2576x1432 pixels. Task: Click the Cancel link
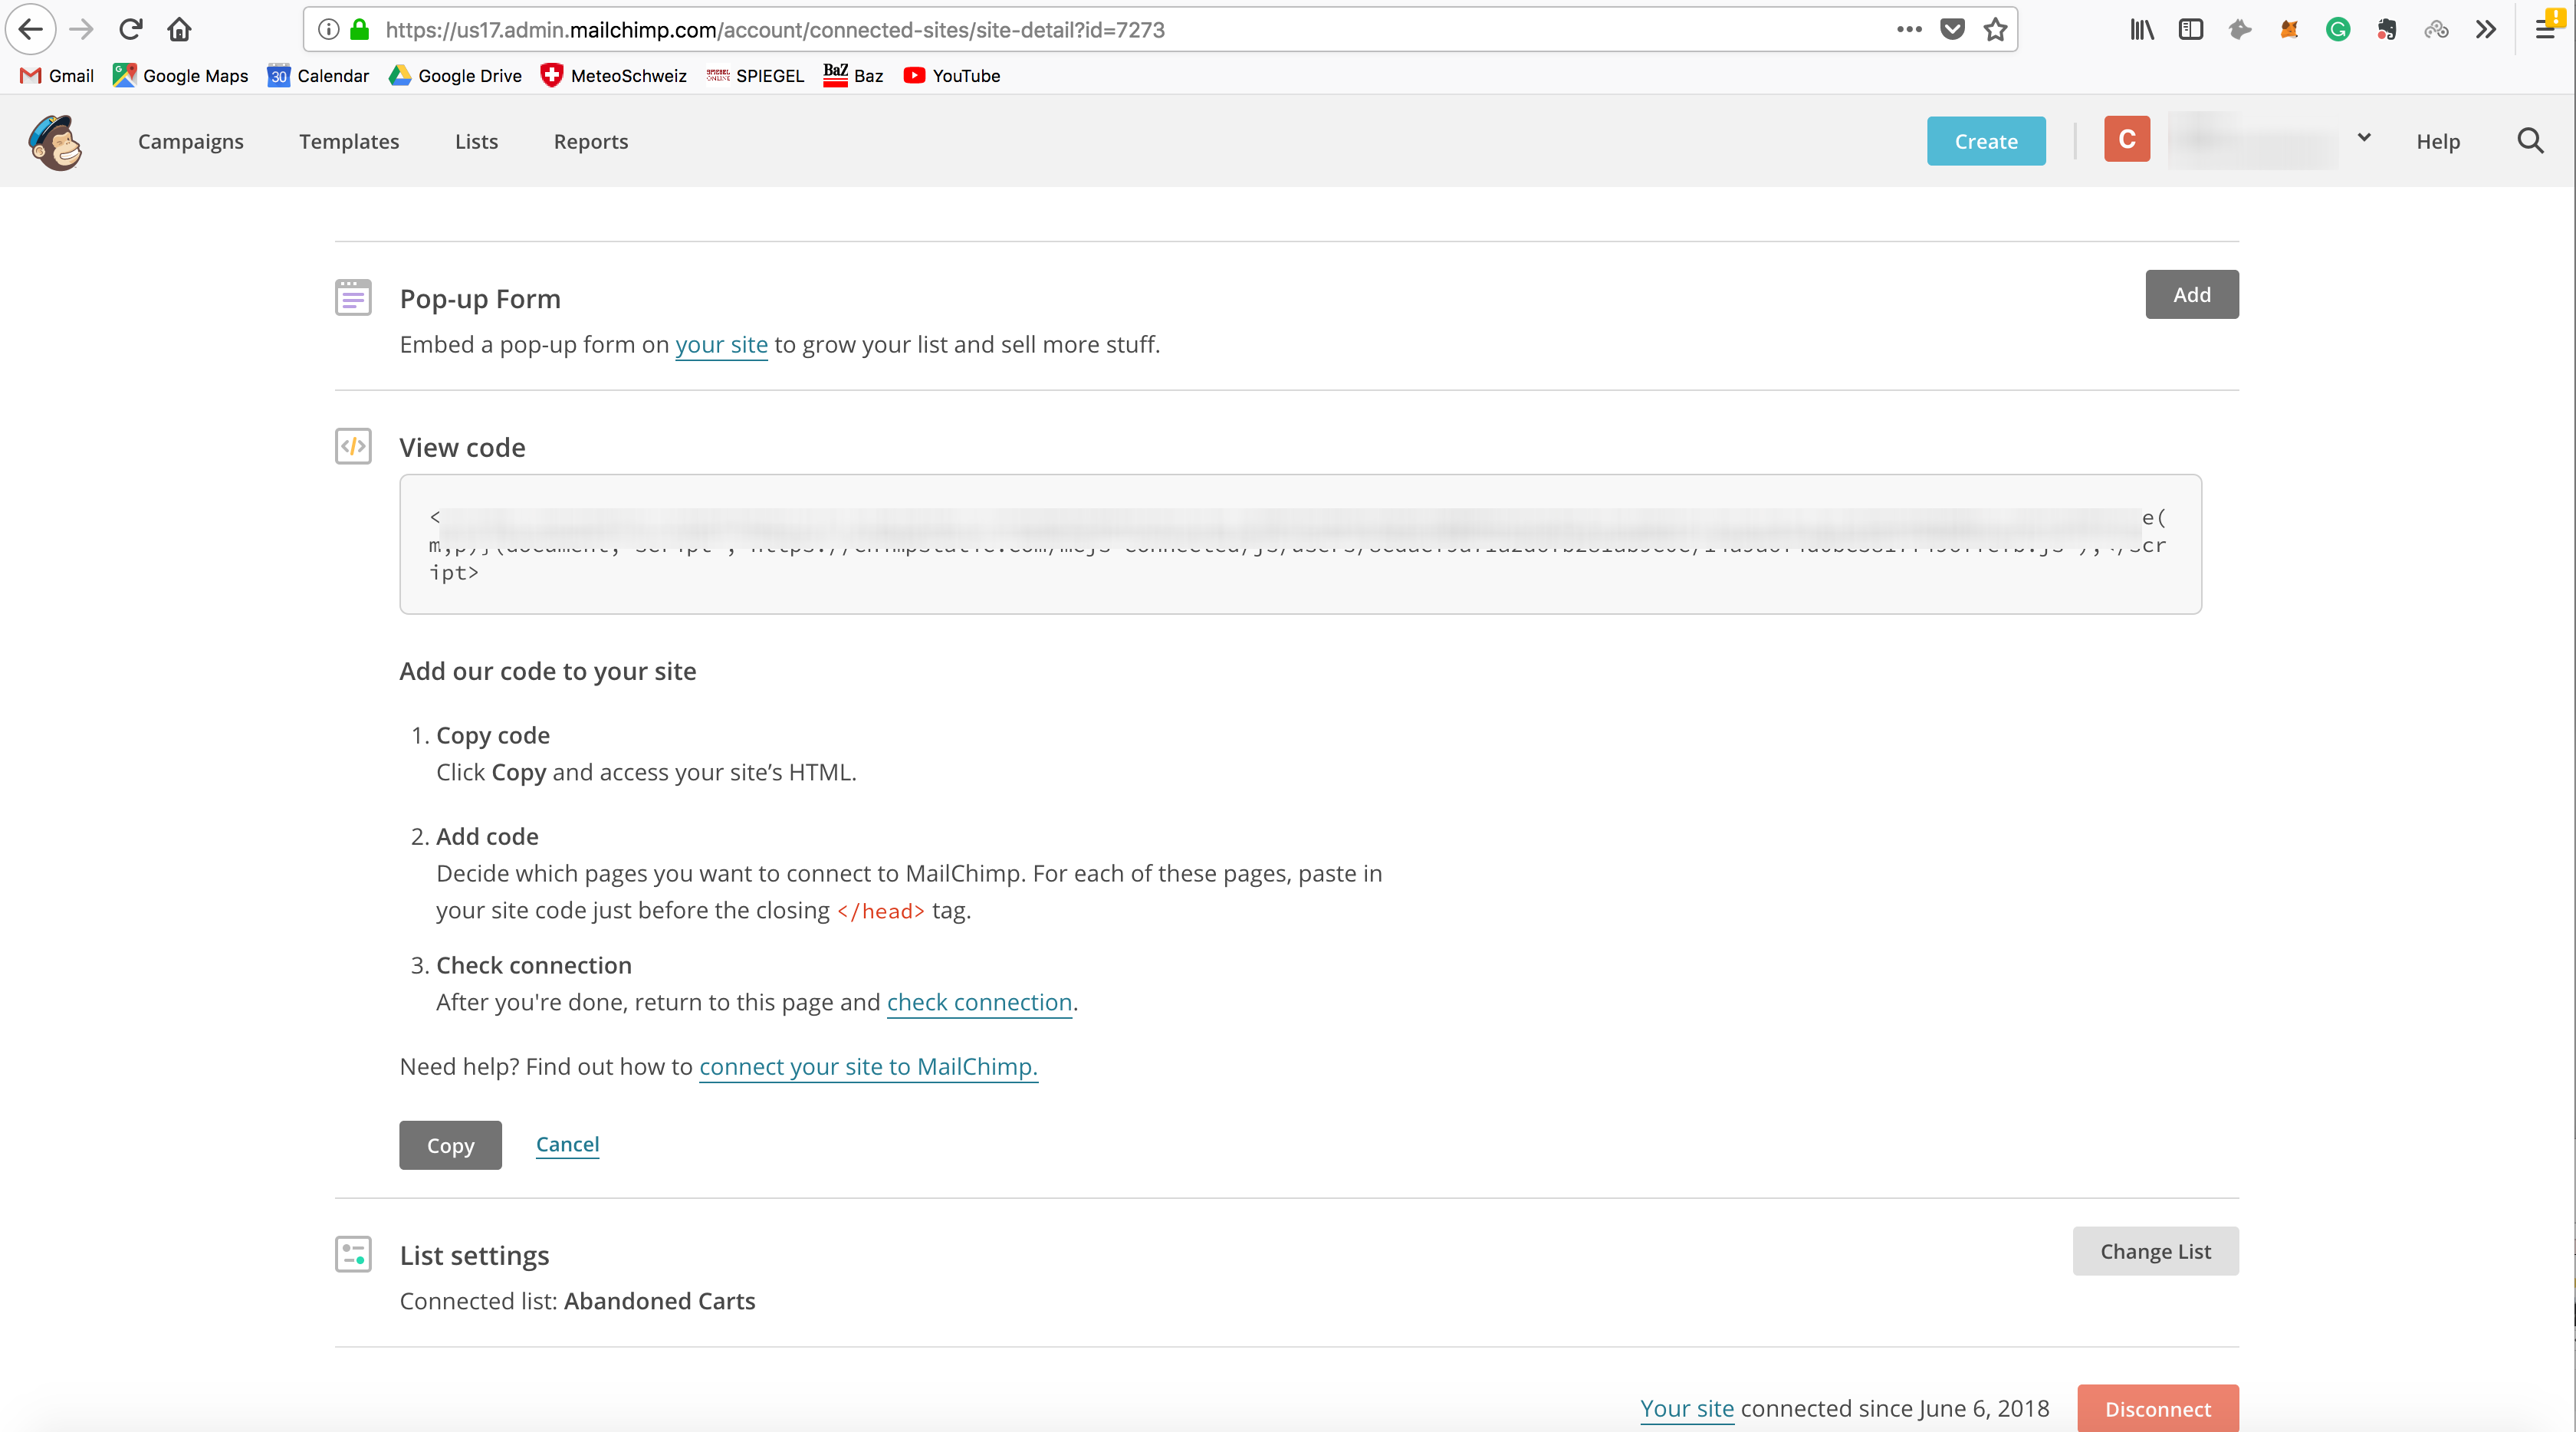point(567,1144)
